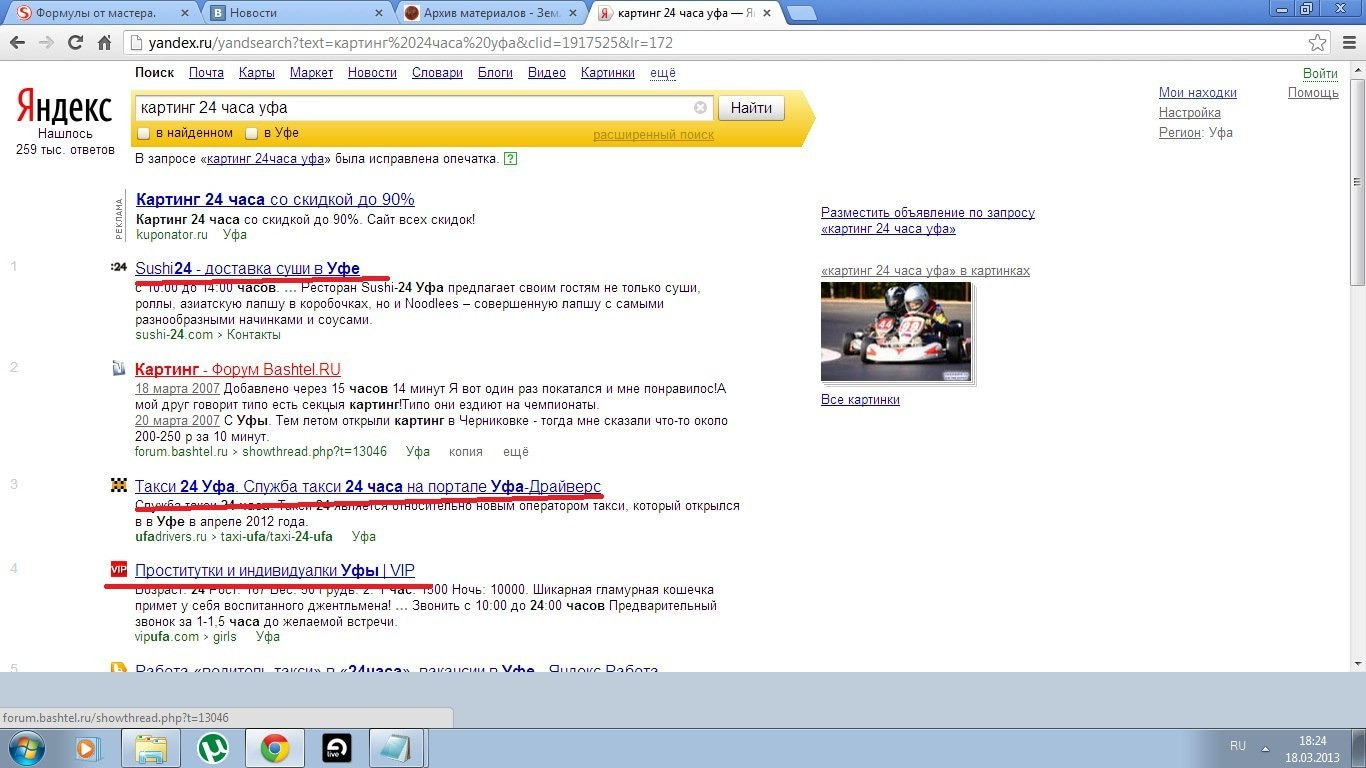Click the page scrollbar down arrow
Viewport: 1366px width, 768px height.
coord(1357,663)
